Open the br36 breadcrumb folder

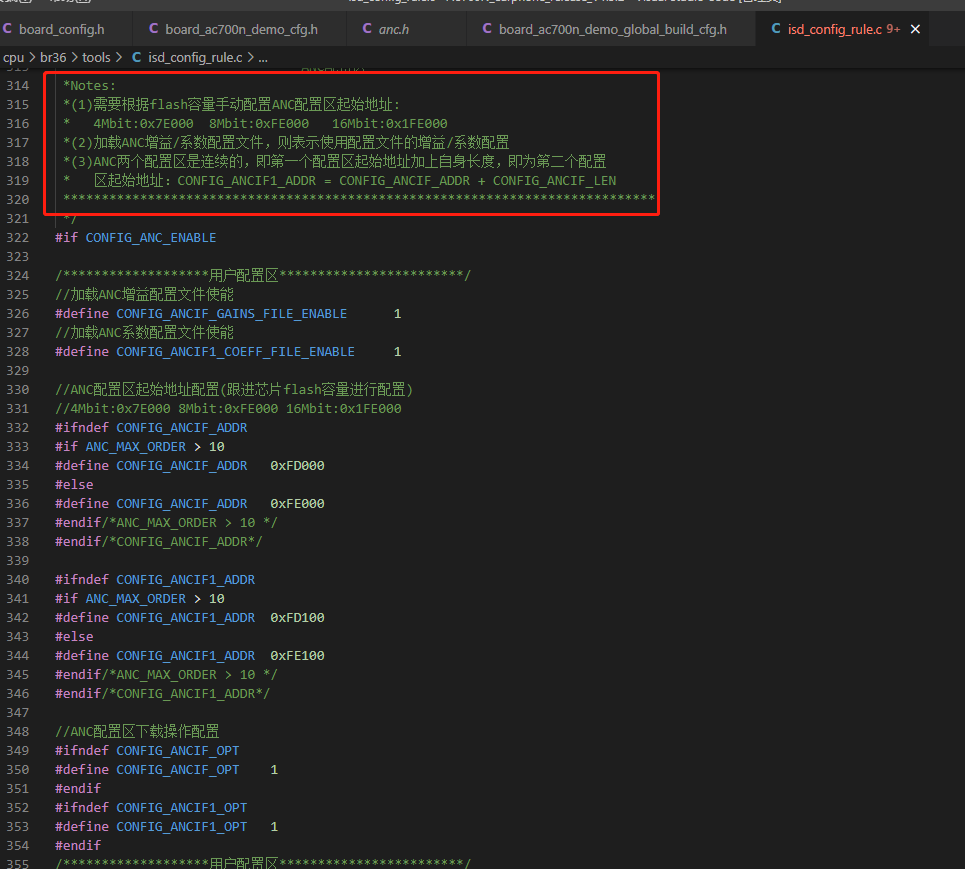53,57
